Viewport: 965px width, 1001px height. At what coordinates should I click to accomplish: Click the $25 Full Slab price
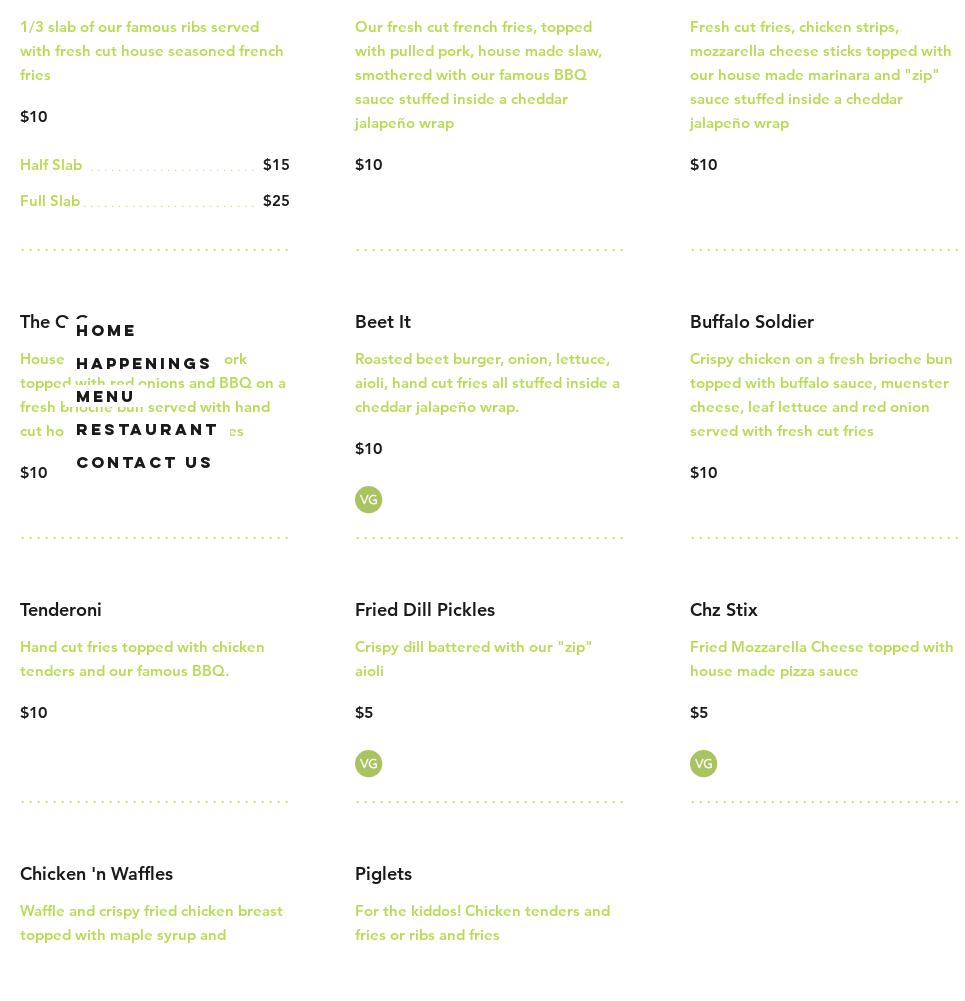[x=276, y=201]
